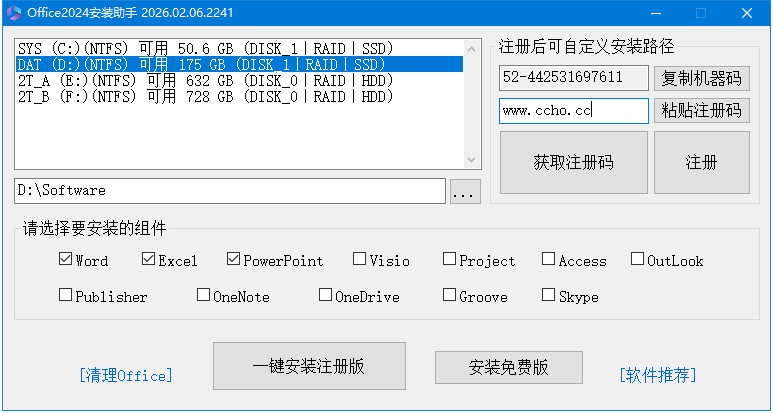
Task: Disable the PowerPoint component
Action: pyautogui.click(x=234, y=260)
